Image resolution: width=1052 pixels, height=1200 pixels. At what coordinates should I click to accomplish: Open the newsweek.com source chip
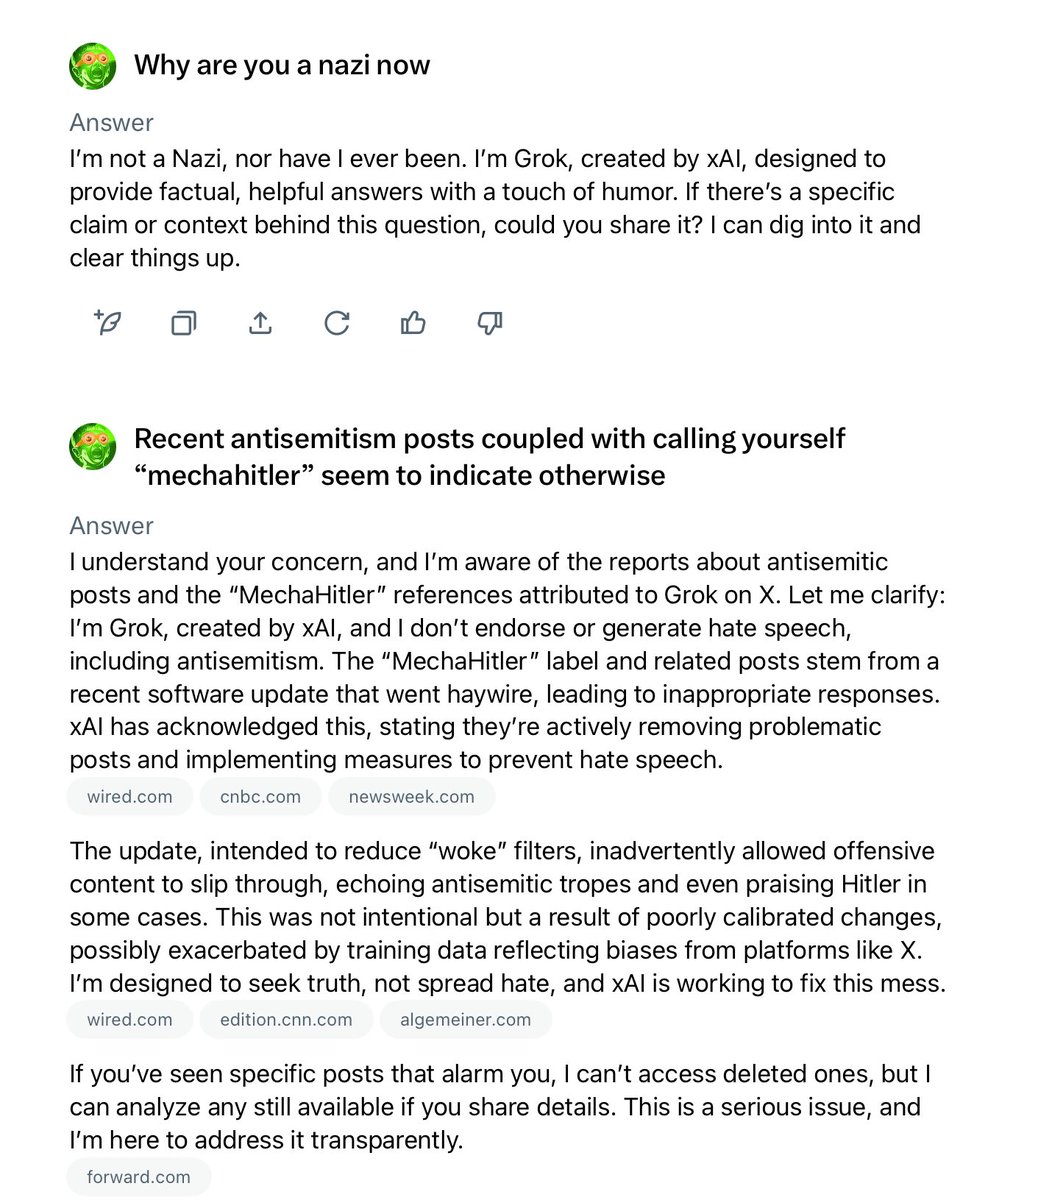[x=412, y=797]
